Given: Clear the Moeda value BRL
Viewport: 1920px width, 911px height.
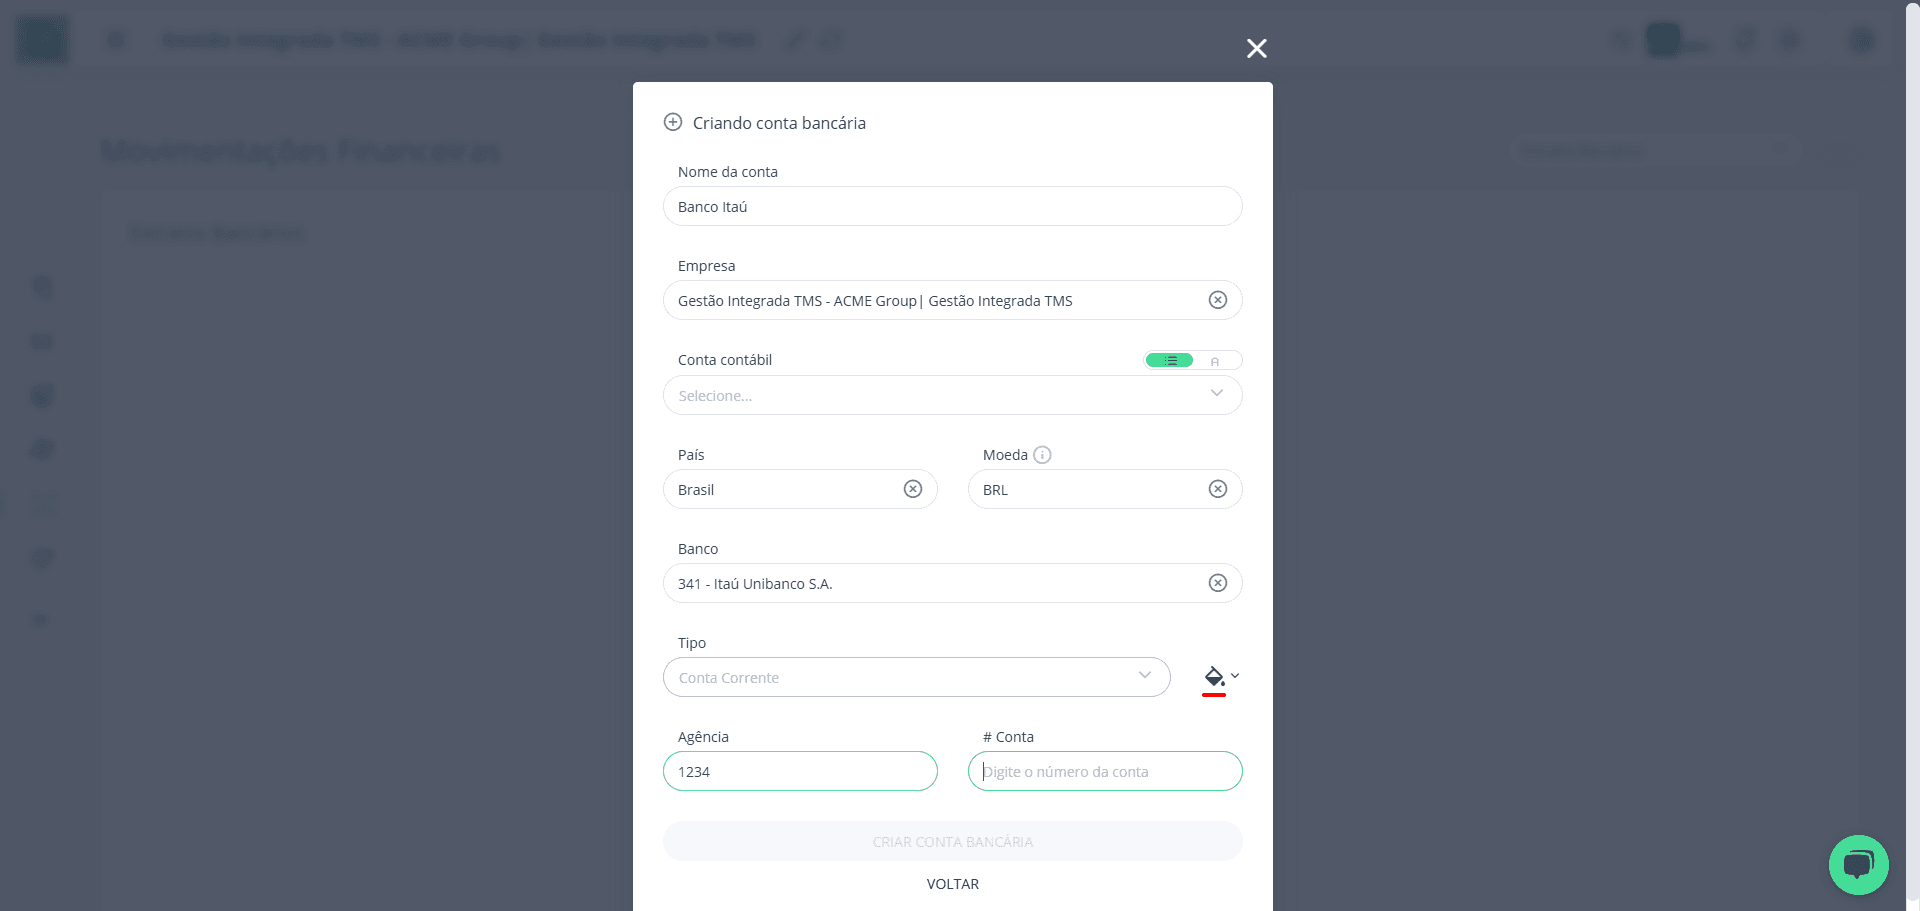Looking at the screenshot, I should (x=1218, y=489).
